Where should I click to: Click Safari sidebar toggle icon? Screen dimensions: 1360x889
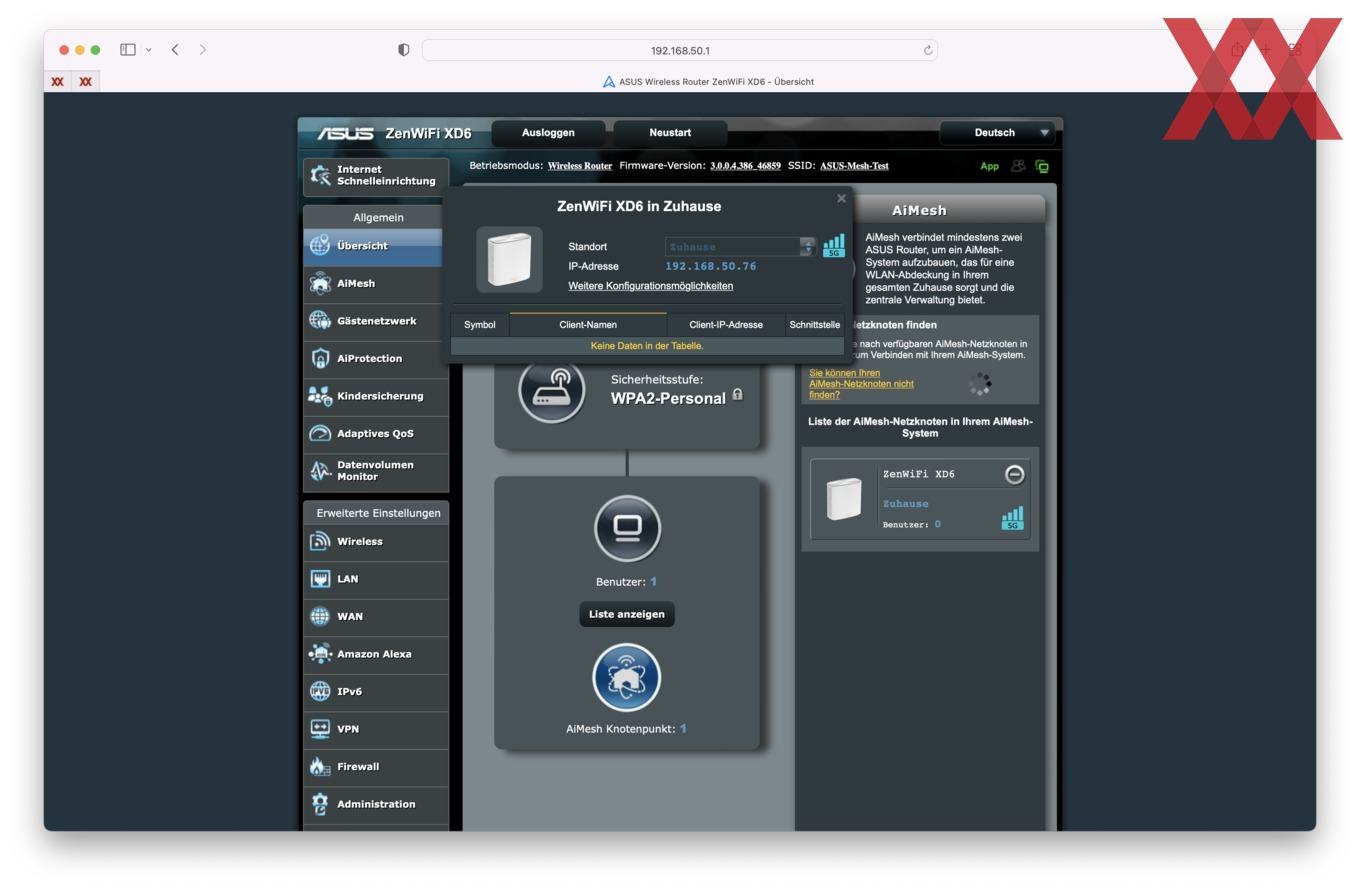coord(128,49)
